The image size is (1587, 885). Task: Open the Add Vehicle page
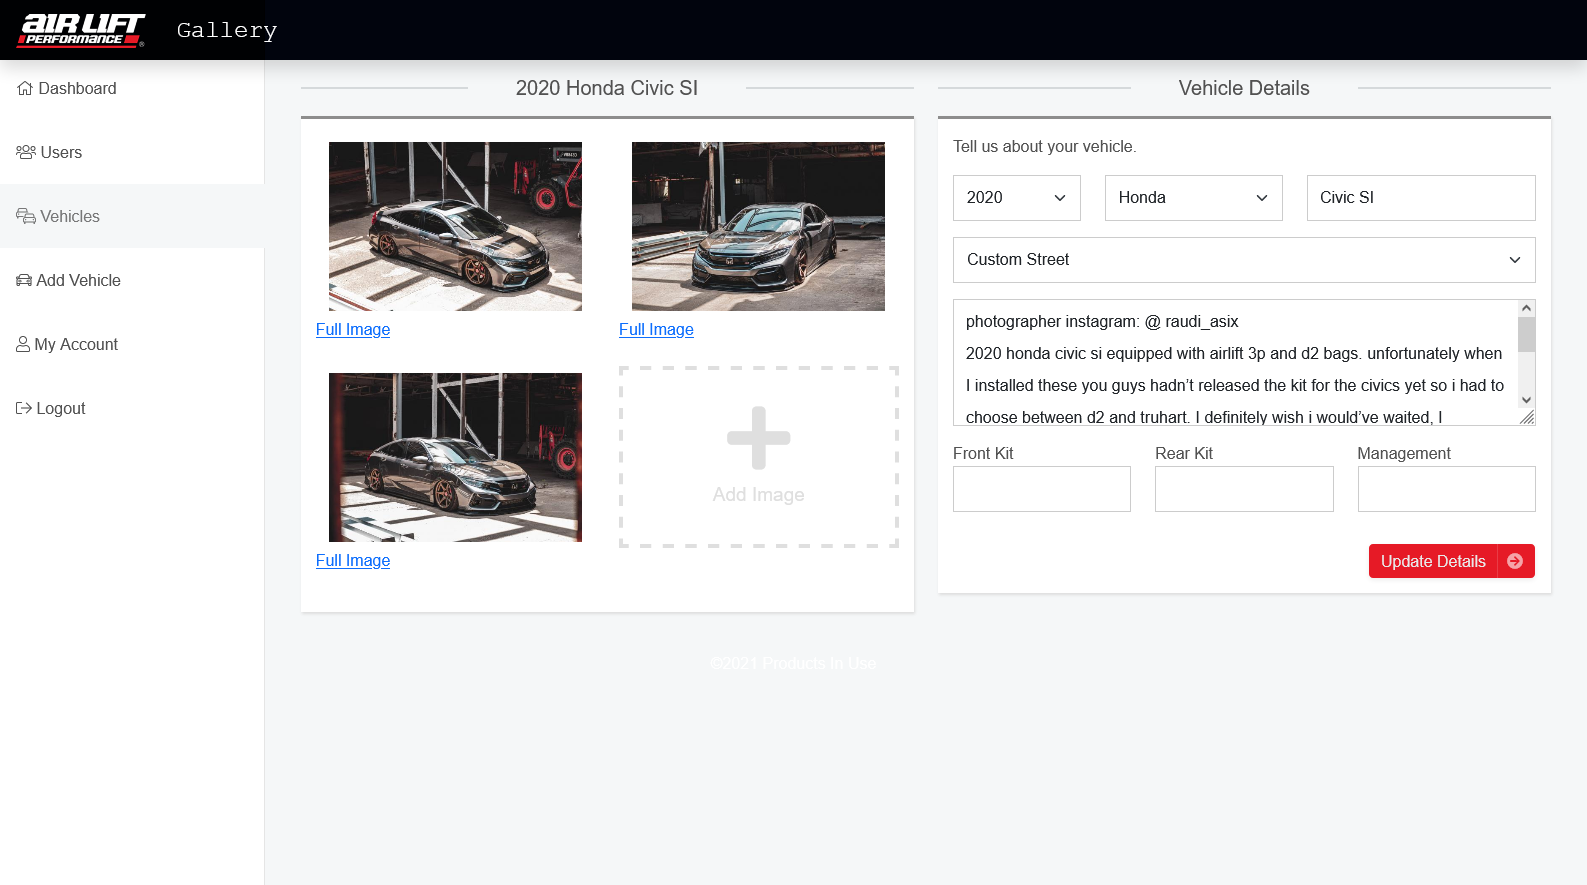point(132,280)
